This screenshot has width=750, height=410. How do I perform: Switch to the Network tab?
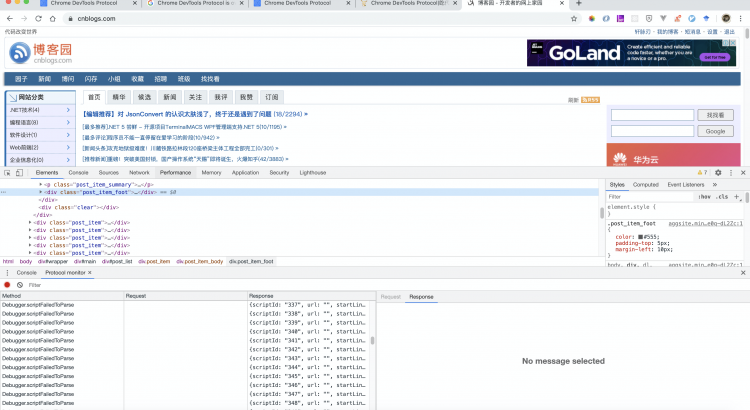(x=139, y=172)
